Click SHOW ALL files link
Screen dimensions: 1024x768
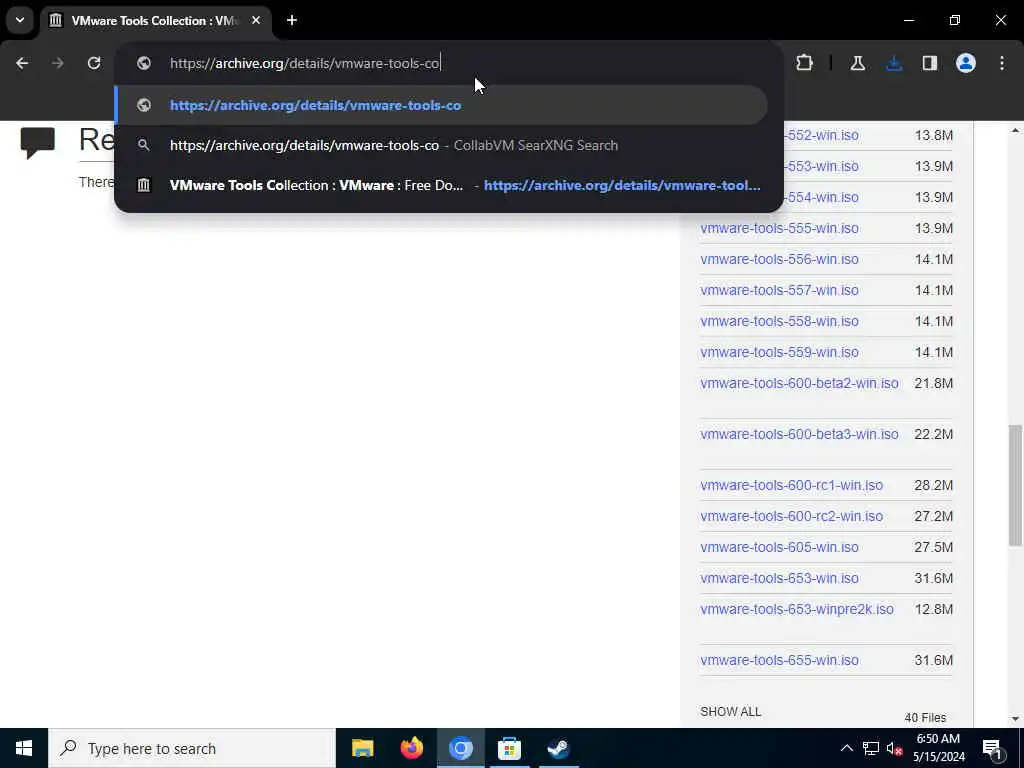pyautogui.click(x=731, y=712)
